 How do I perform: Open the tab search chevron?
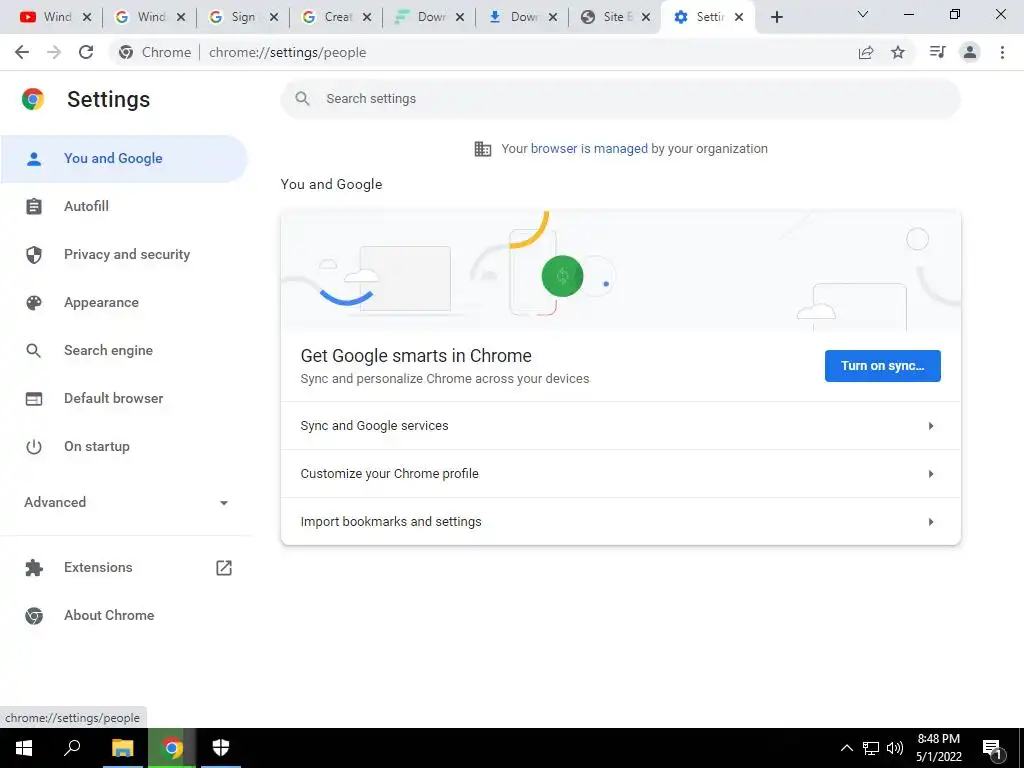coord(863,14)
